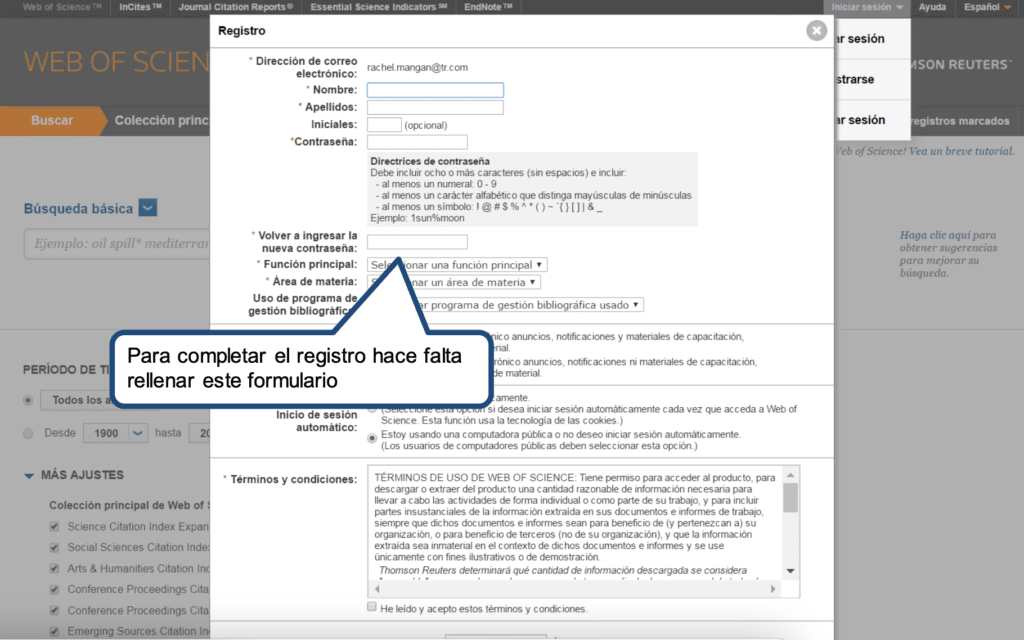
Task: Click the example password text '1sun%moon'
Action: click(438, 218)
